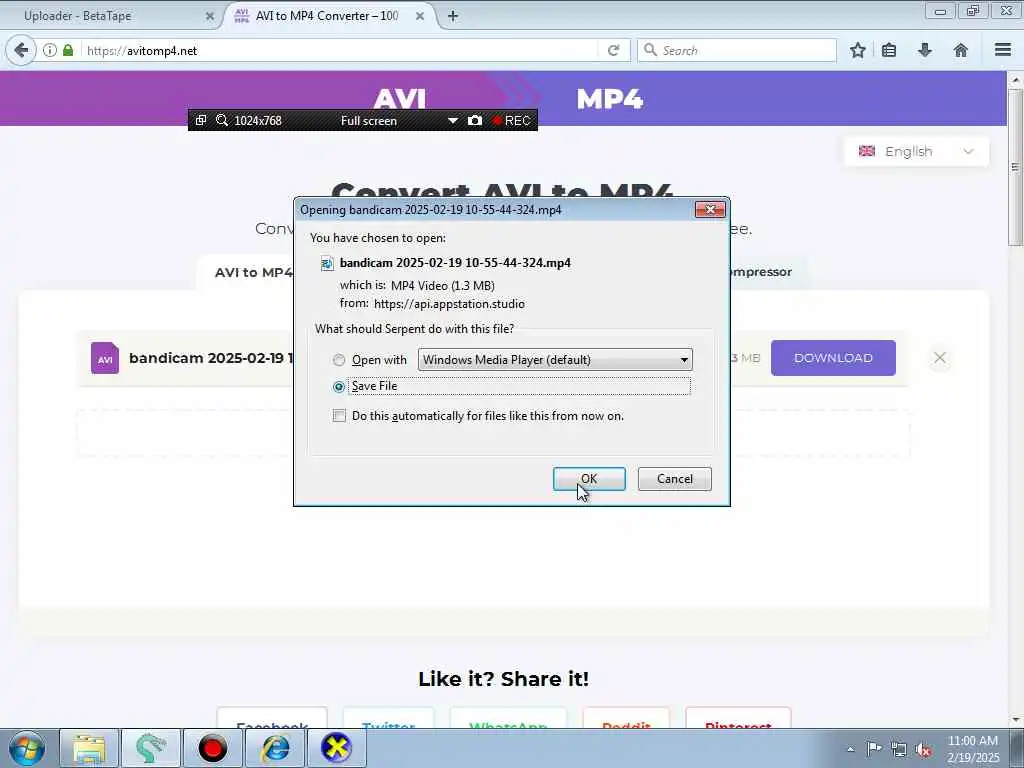Open the bookmarks list icon
The height and width of the screenshot is (768, 1024).
tap(889, 50)
